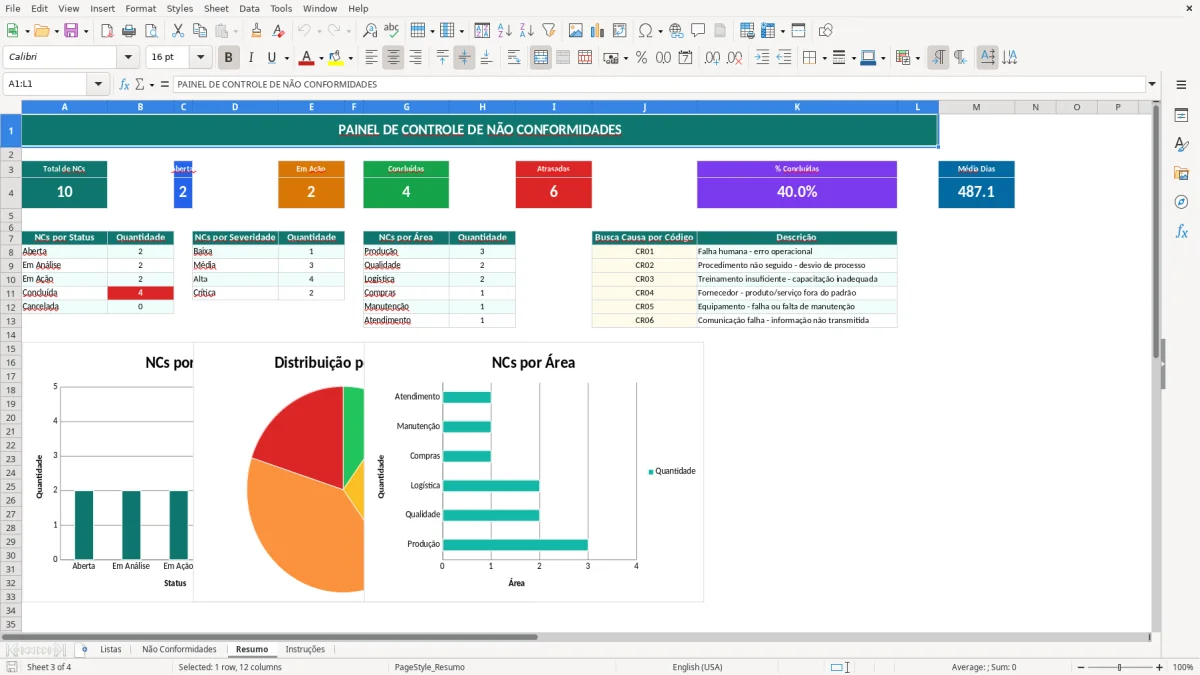This screenshot has height=675, width=1200.
Task: Toggle Bold formatting
Action: [229, 58]
